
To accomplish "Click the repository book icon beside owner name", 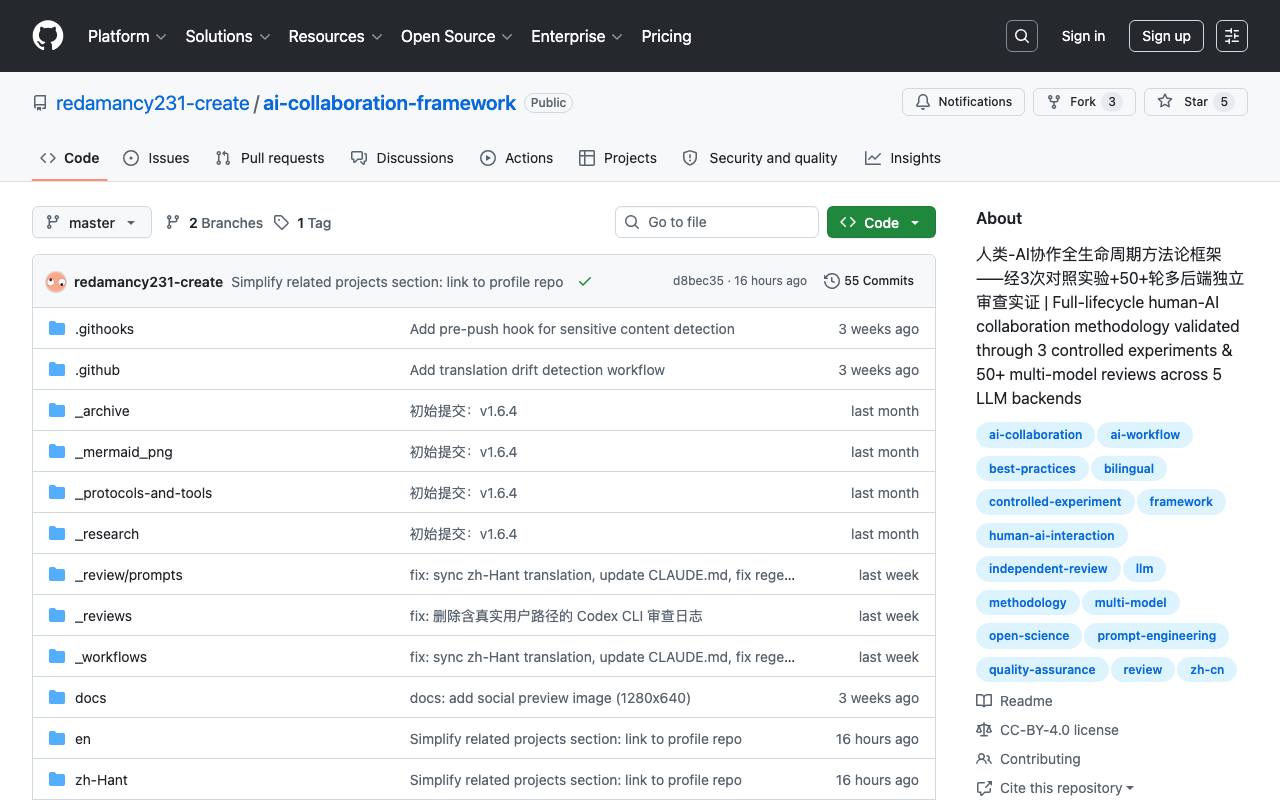I will pyautogui.click(x=40, y=103).
